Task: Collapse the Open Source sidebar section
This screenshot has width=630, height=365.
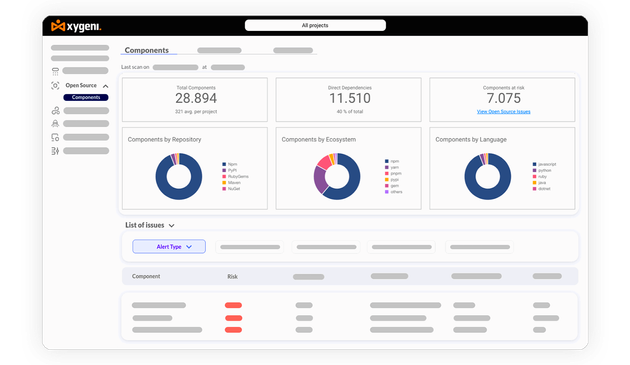Action: tap(106, 86)
